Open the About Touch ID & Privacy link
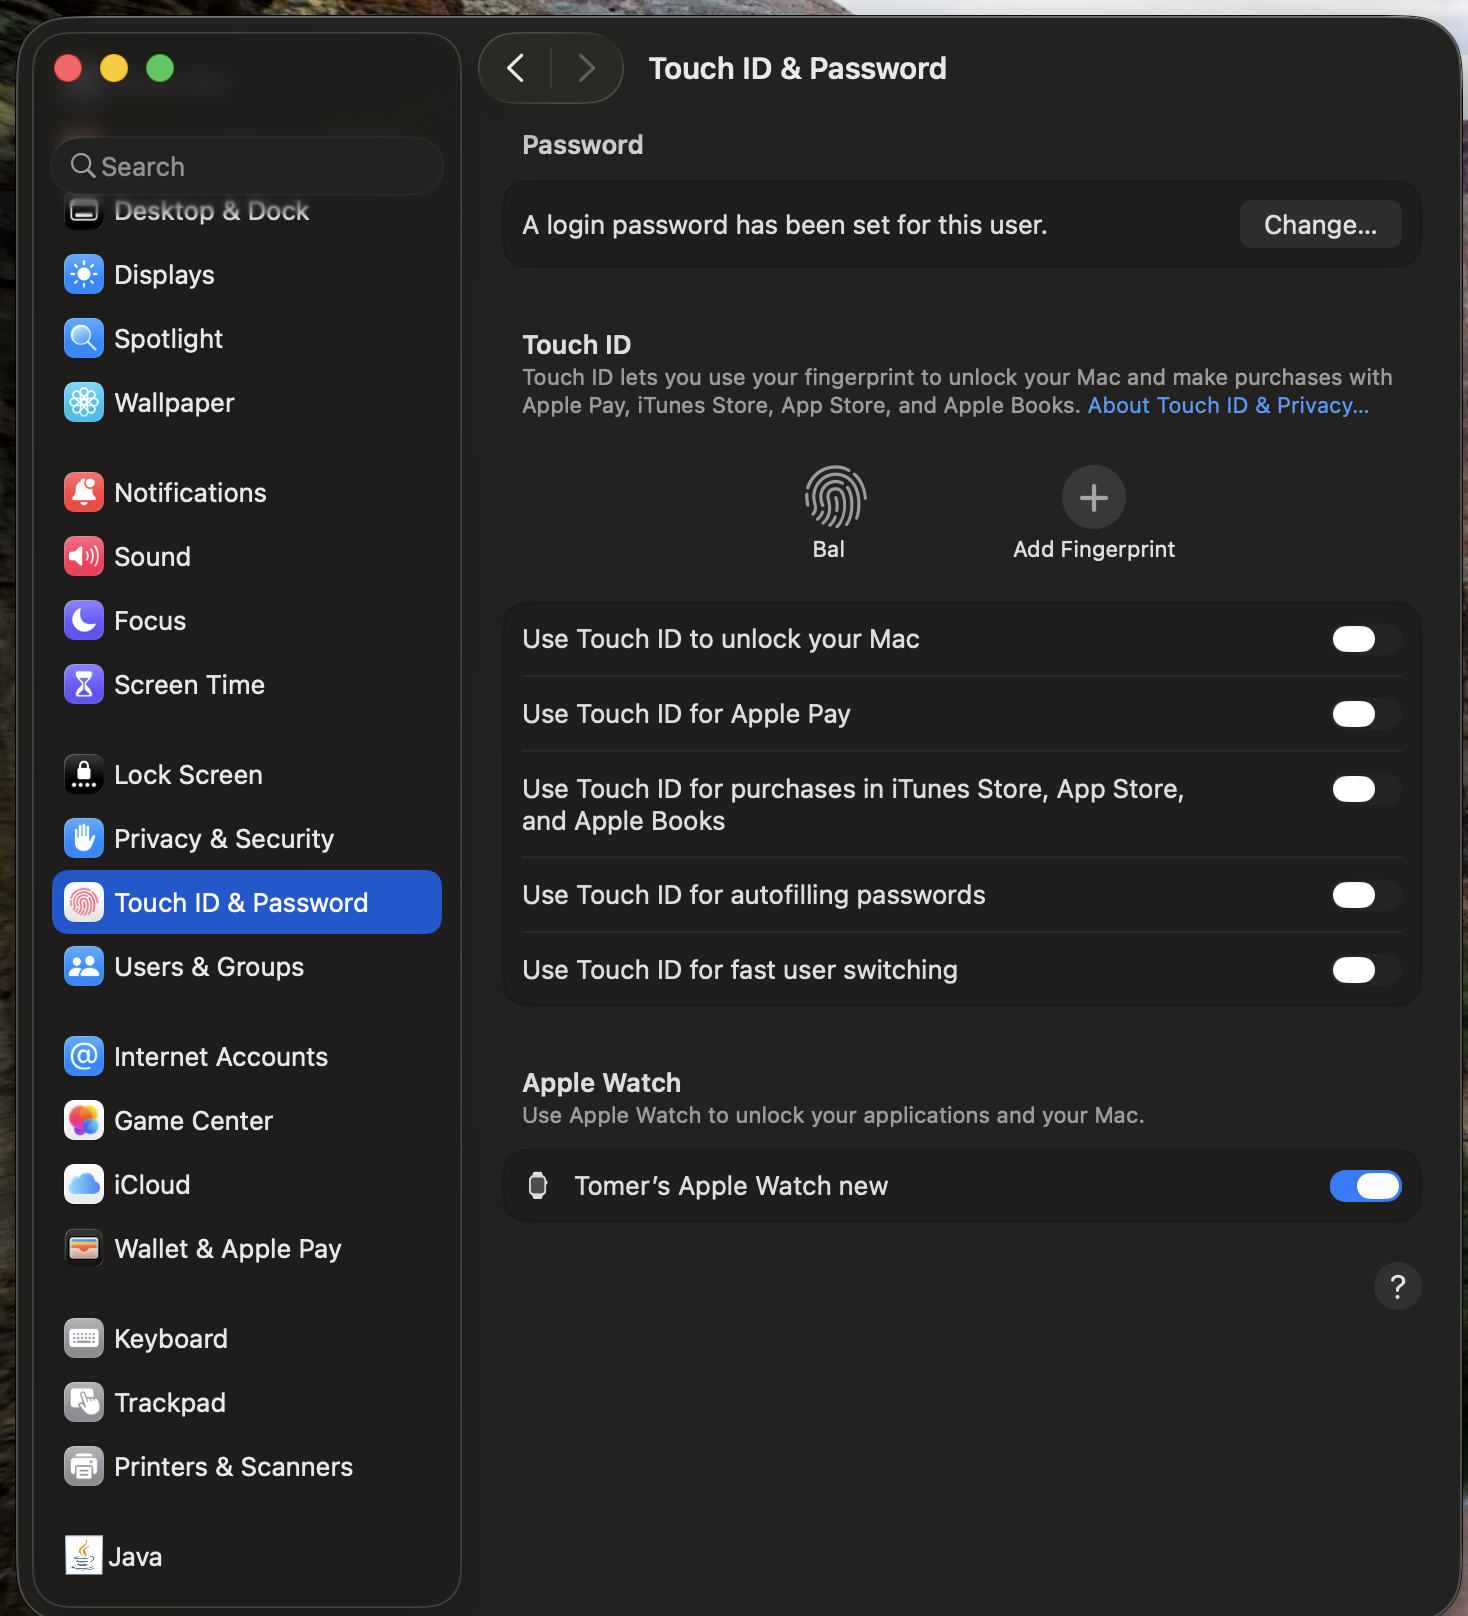 click(1228, 405)
